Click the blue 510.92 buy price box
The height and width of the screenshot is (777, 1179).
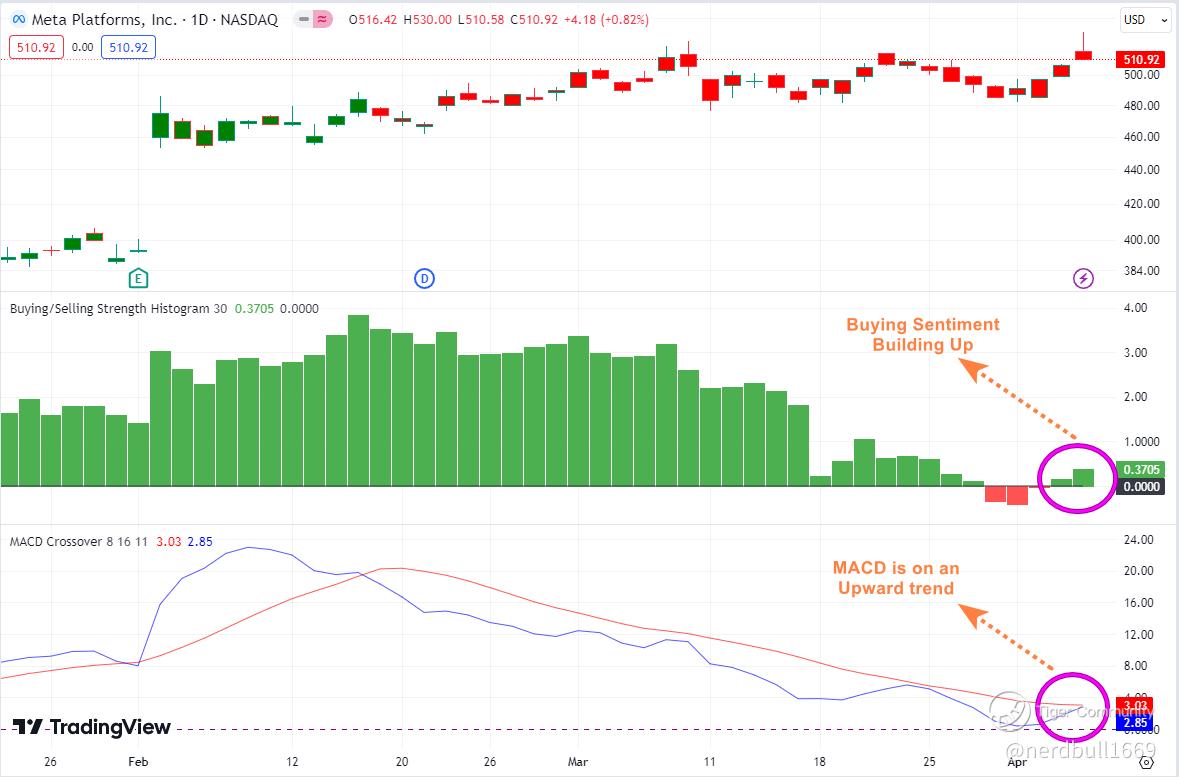[129, 47]
